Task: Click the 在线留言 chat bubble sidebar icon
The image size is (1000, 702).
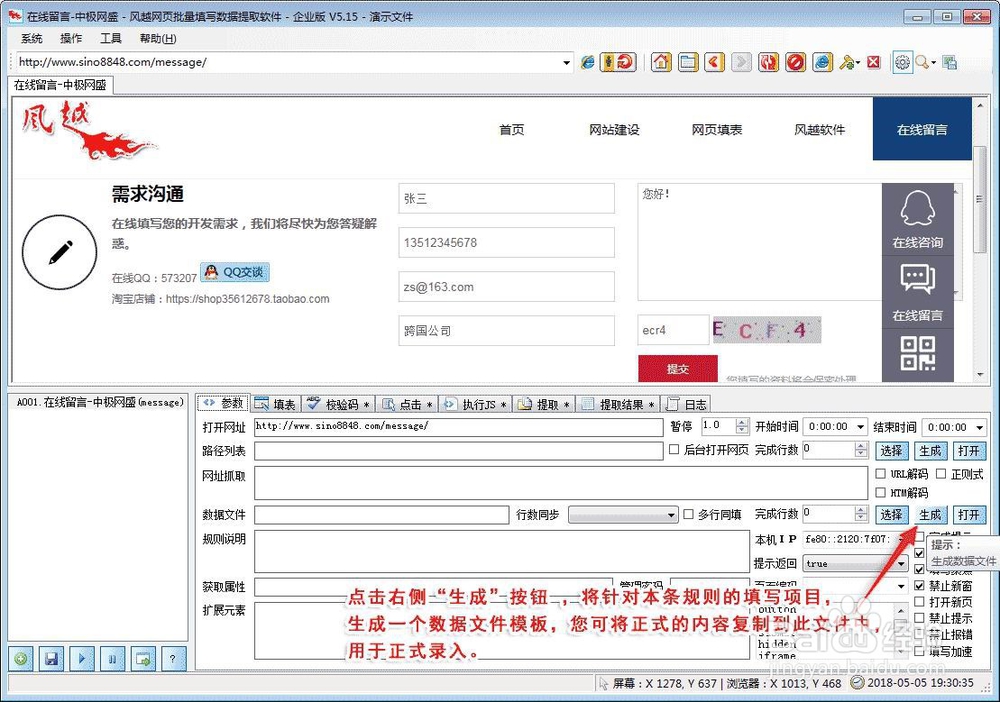Action: click(x=918, y=292)
